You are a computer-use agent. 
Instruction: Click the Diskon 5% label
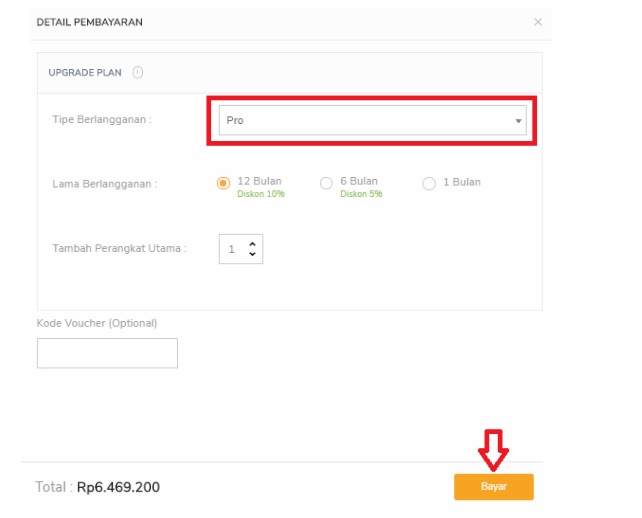[x=361, y=194]
